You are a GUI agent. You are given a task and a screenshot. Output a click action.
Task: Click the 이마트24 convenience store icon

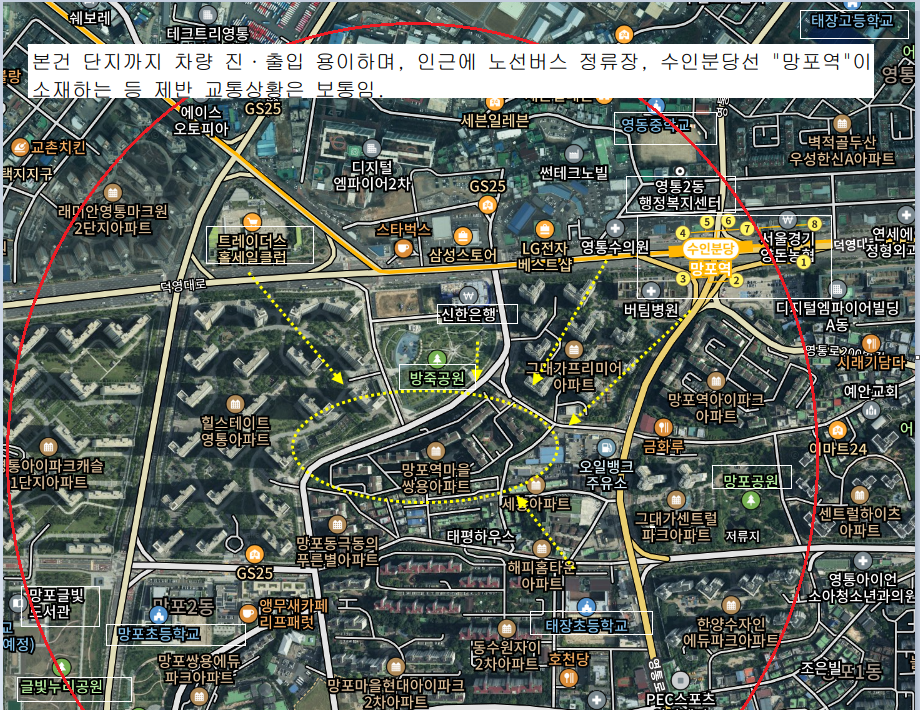point(838,430)
